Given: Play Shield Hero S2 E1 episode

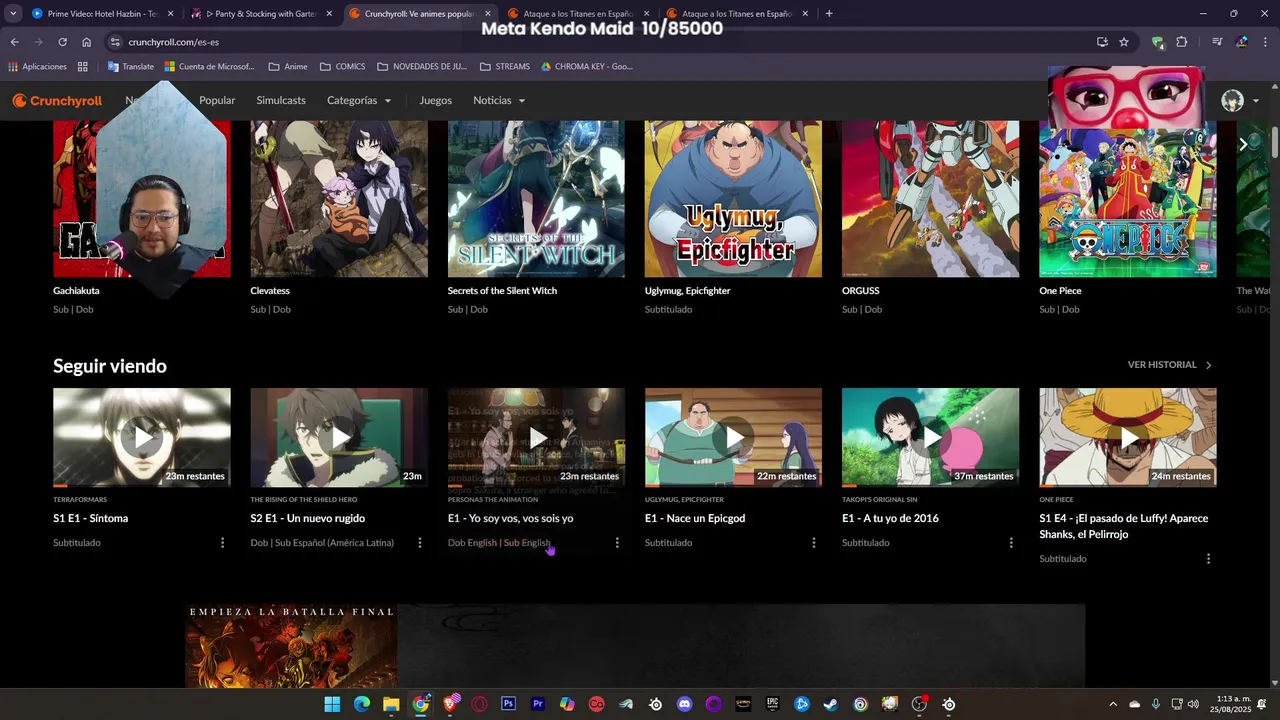Looking at the screenshot, I should (x=339, y=437).
